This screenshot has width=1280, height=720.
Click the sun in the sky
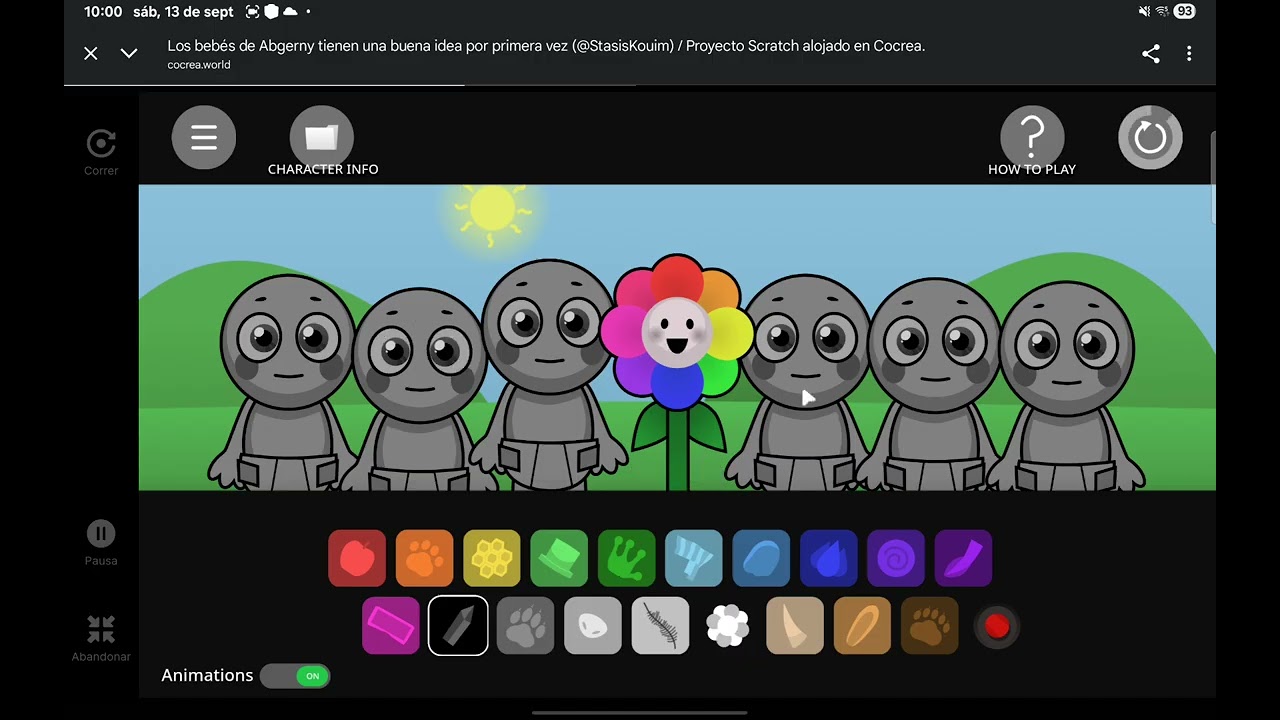coord(491,210)
